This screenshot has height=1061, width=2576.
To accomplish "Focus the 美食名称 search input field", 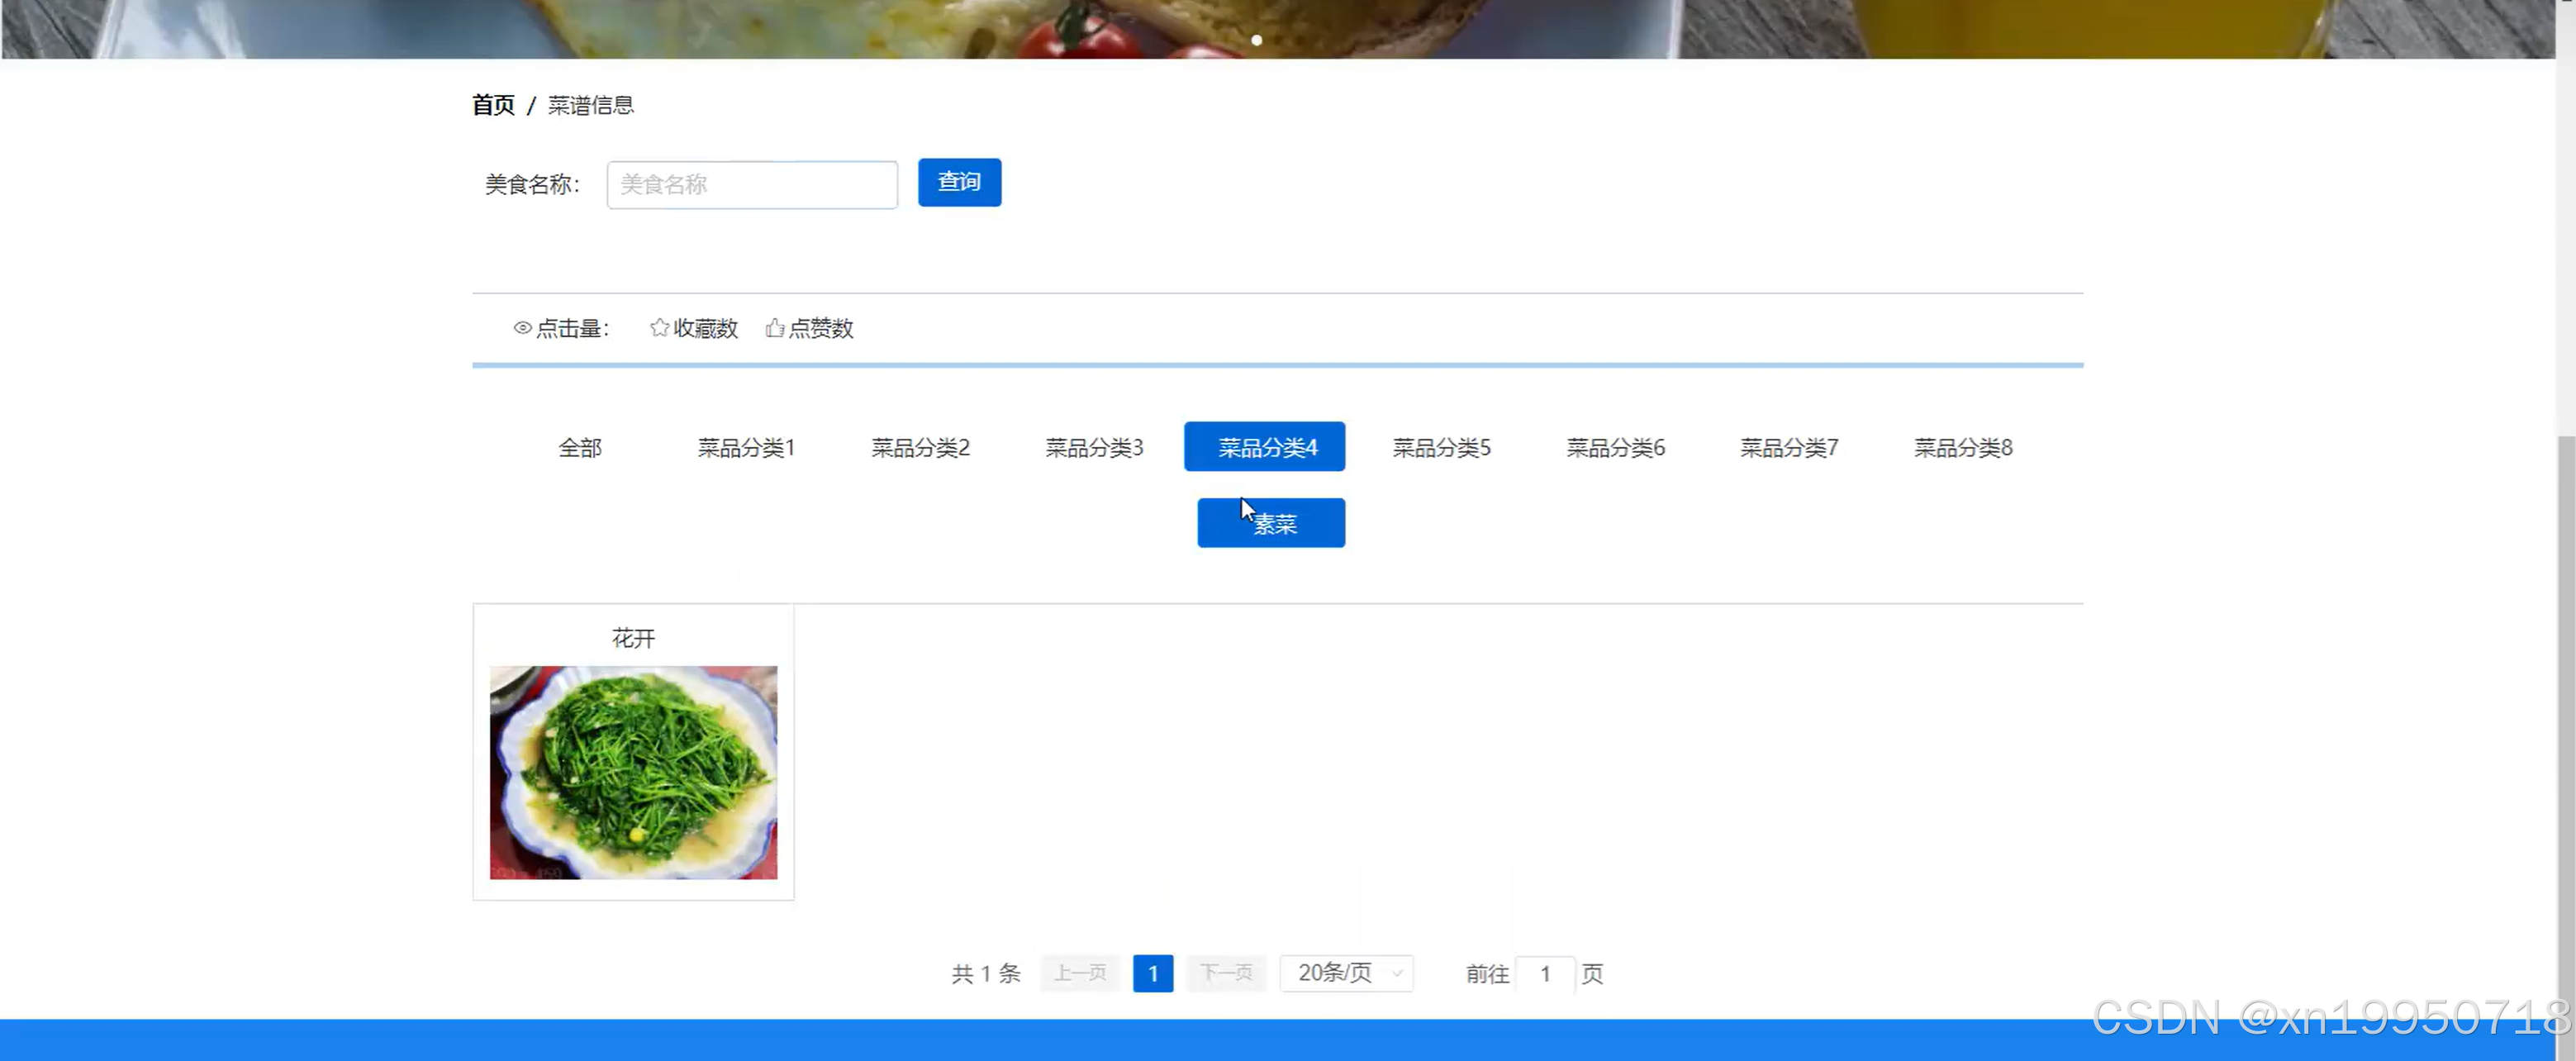I will pyautogui.click(x=752, y=185).
